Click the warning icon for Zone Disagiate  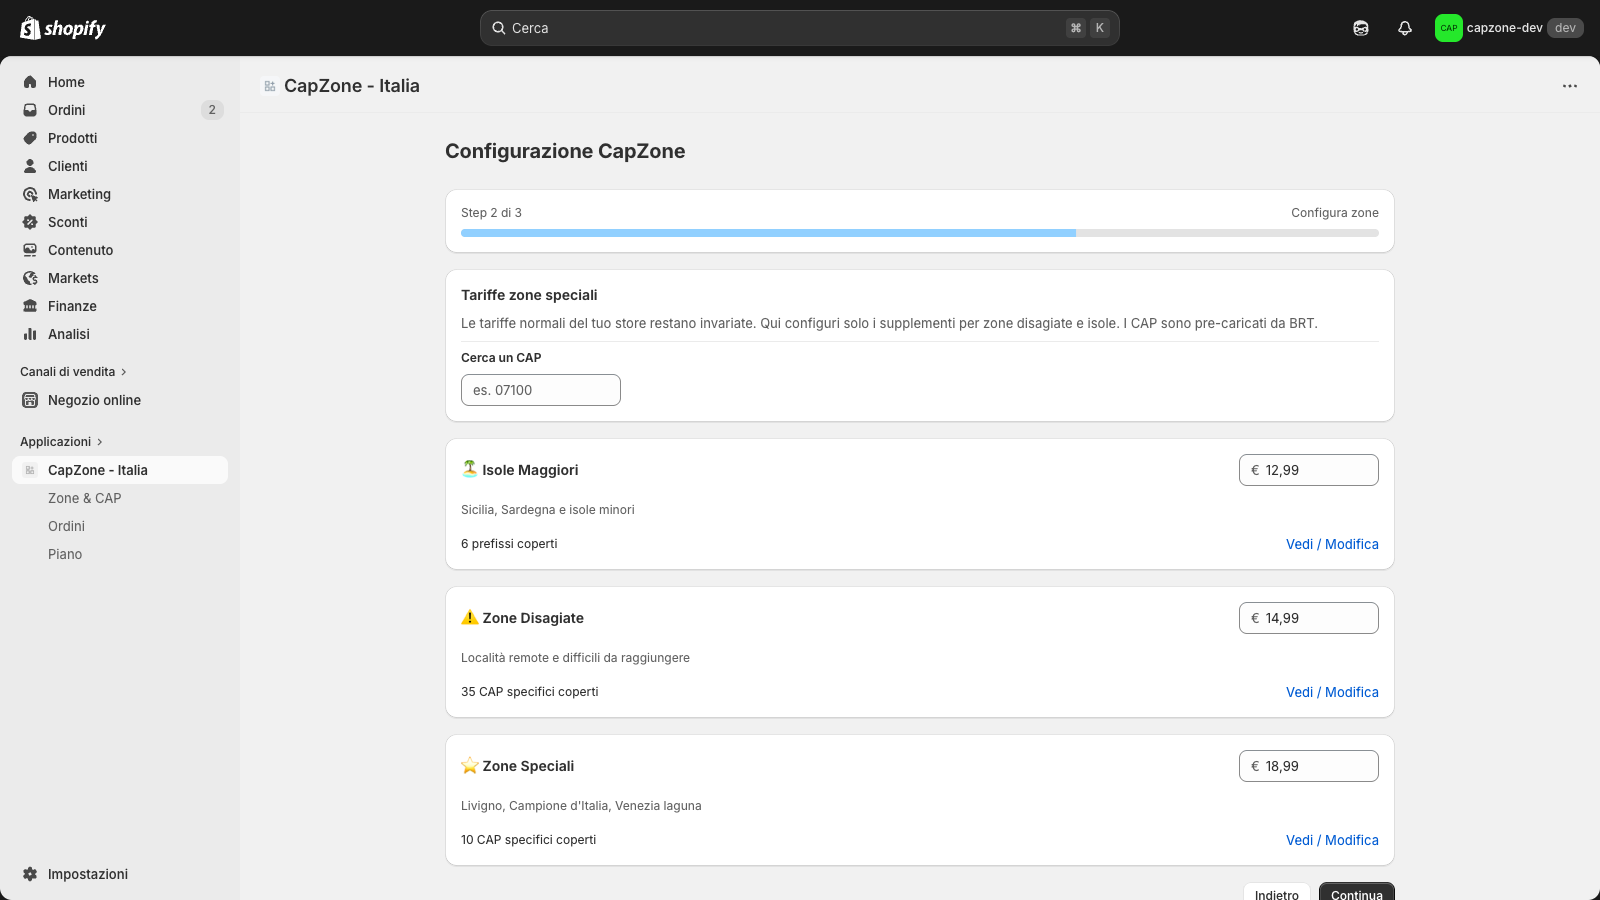point(470,617)
